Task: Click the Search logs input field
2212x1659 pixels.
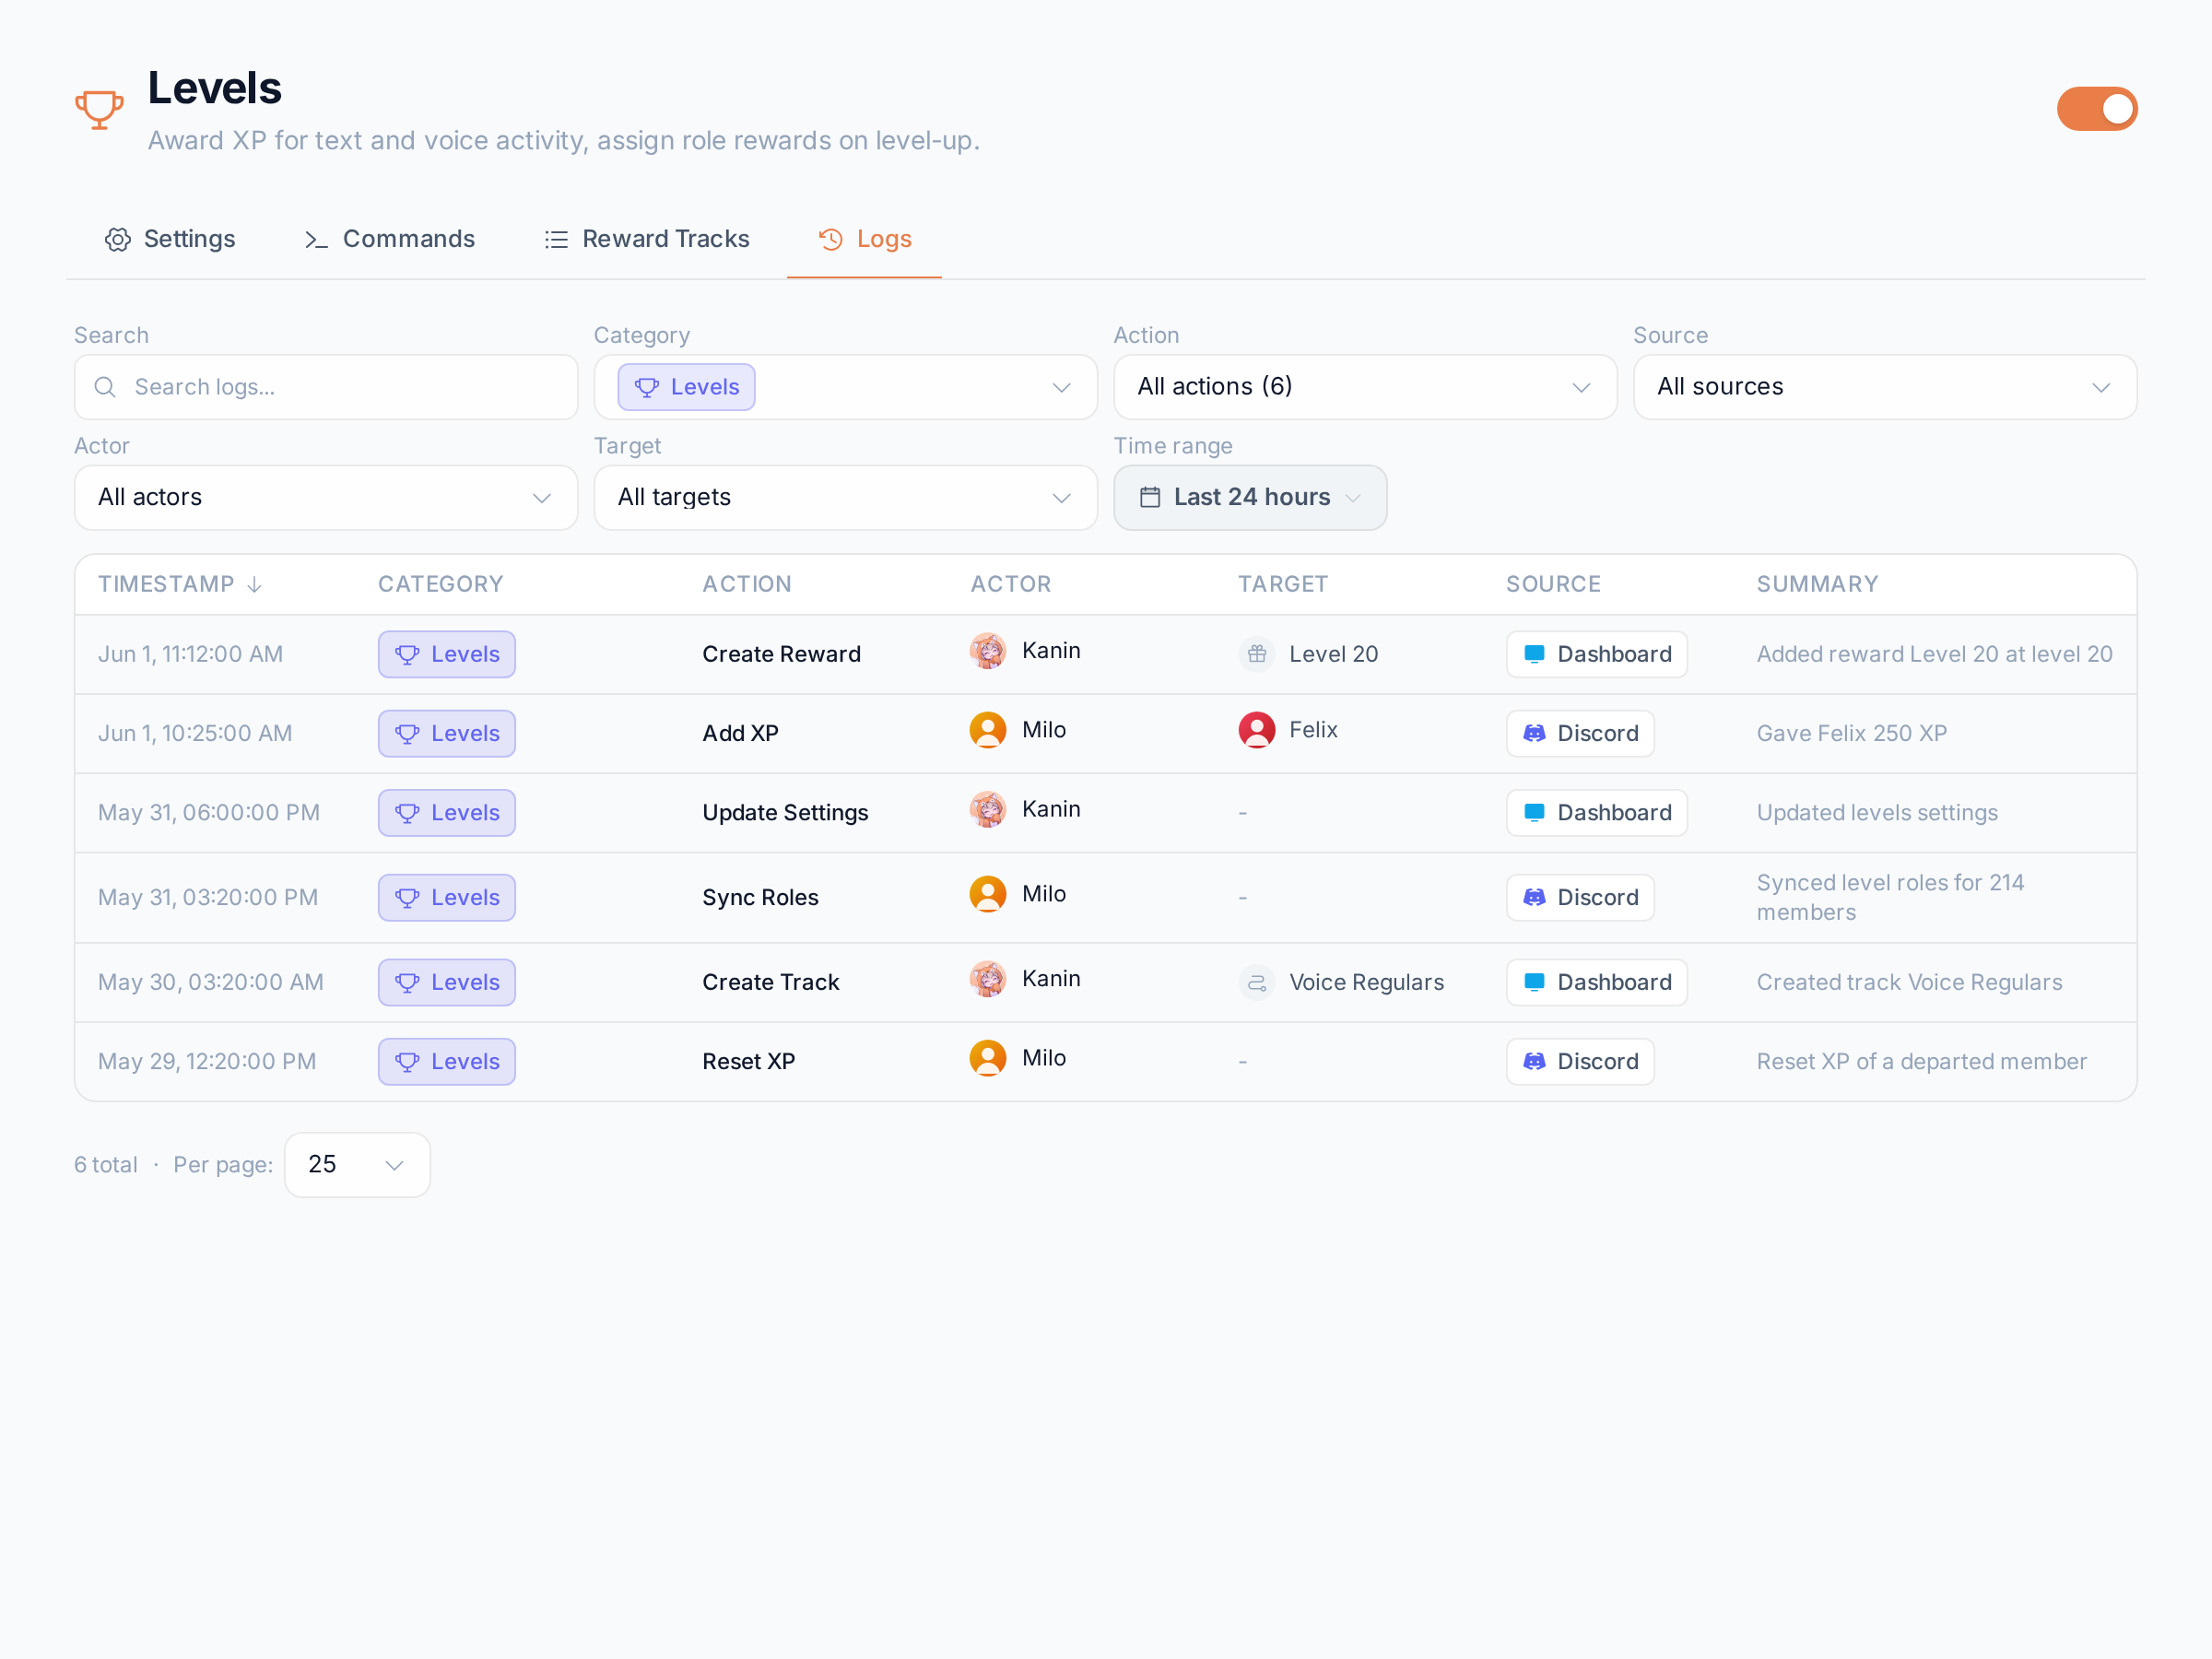Action: (326, 387)
